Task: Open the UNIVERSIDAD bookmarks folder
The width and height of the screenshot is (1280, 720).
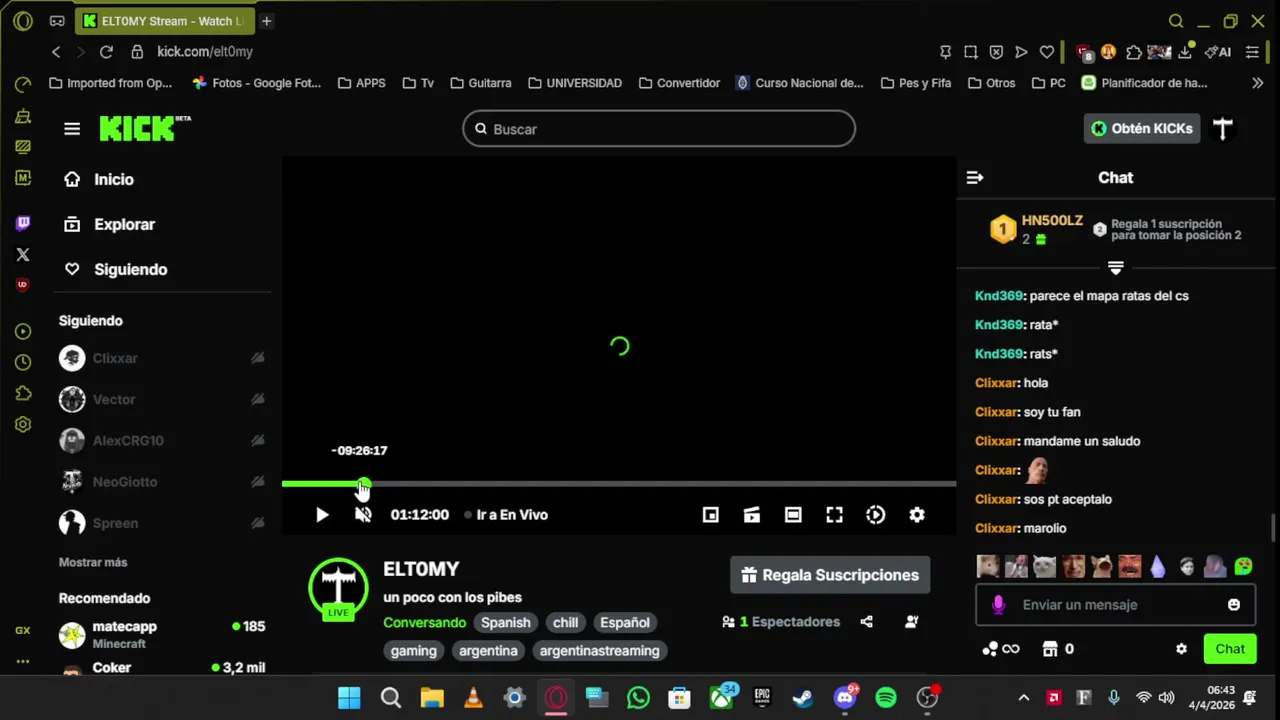Action: click(x=575, y=83)
